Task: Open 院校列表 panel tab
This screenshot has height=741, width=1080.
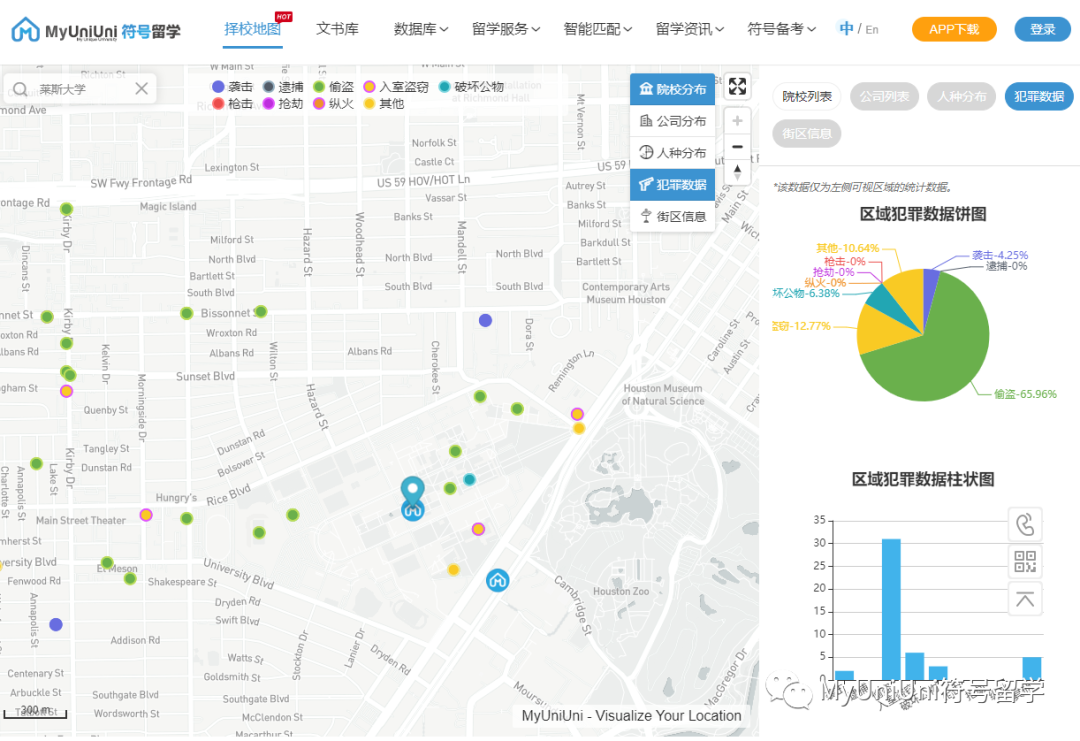Action: click(807, 96)
